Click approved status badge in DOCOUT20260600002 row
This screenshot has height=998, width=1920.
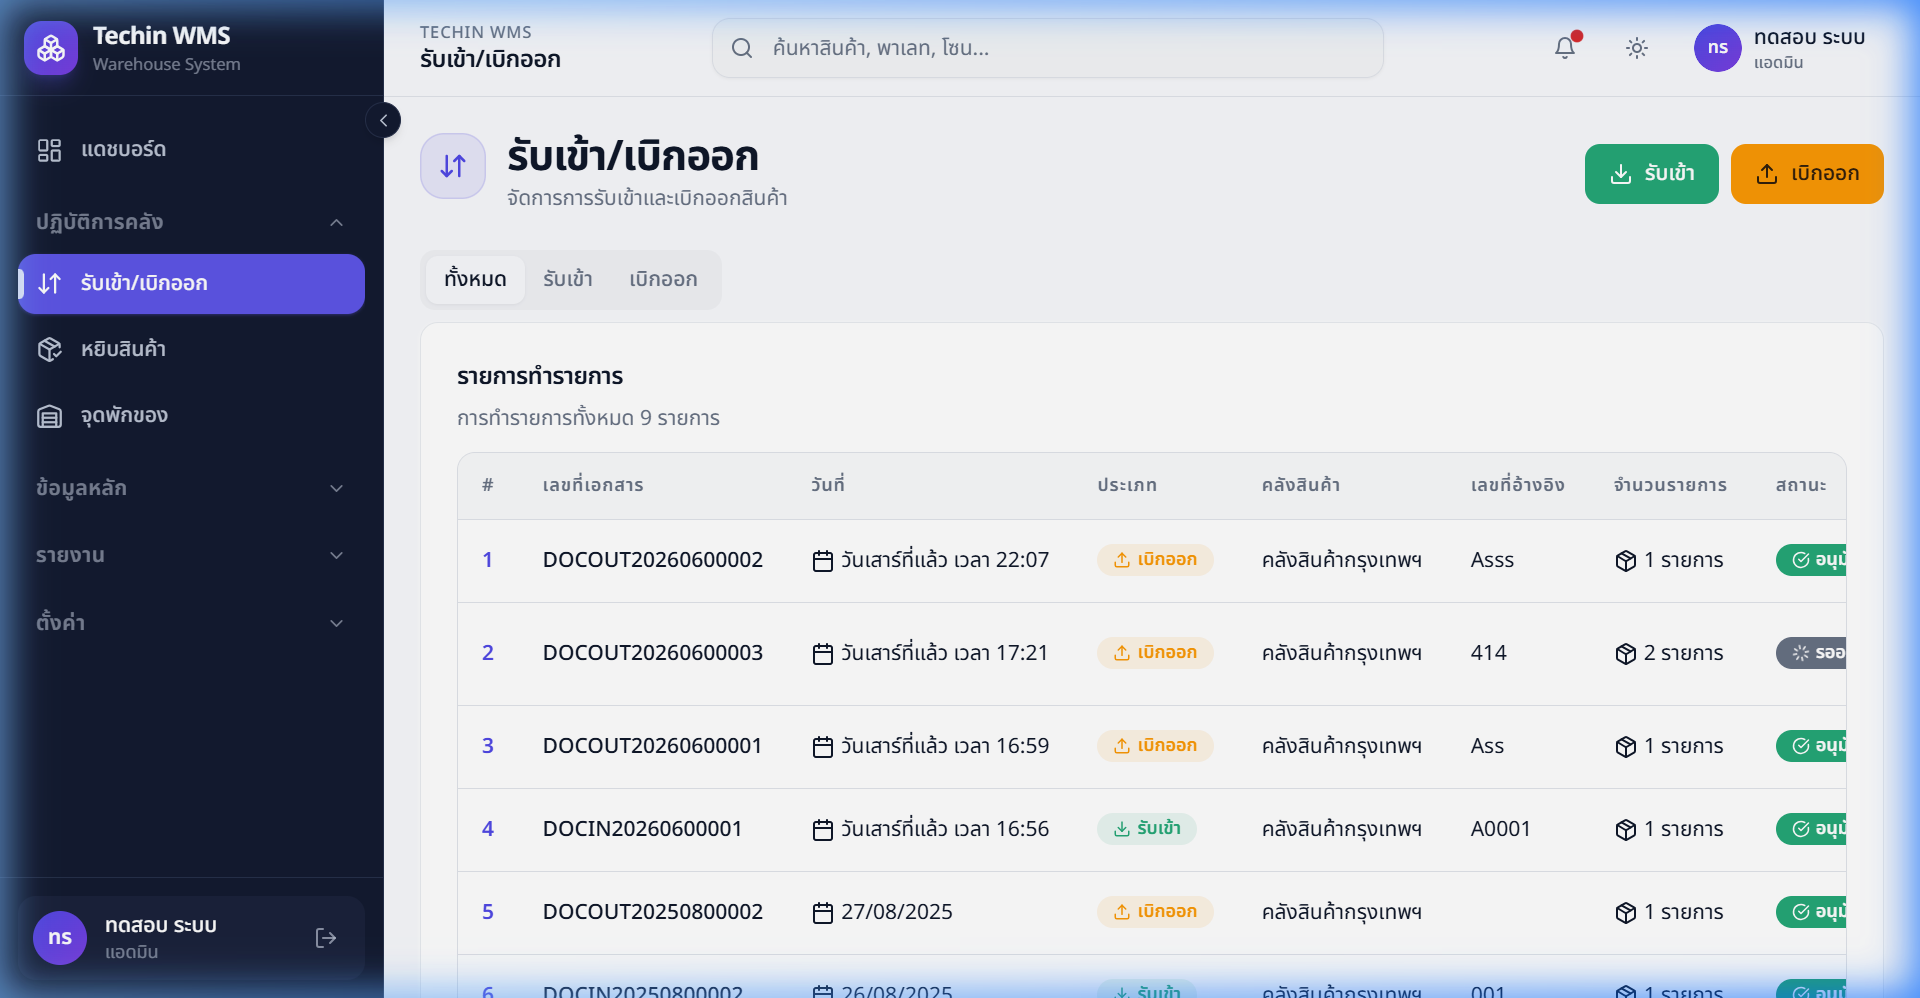(x=1812, y=560)
